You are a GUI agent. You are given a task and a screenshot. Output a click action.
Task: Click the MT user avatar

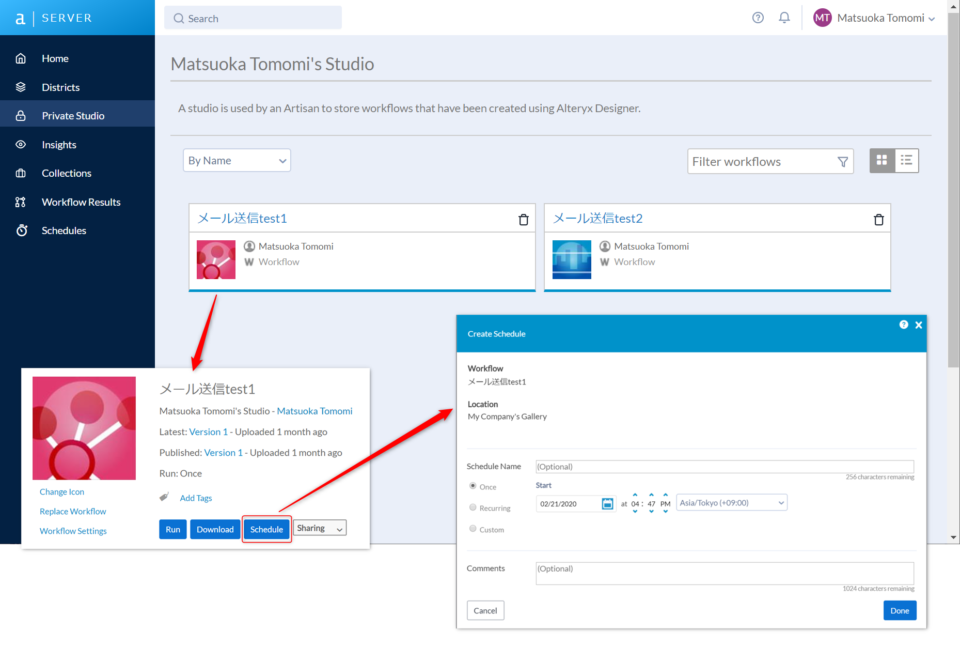coord(822,18)
